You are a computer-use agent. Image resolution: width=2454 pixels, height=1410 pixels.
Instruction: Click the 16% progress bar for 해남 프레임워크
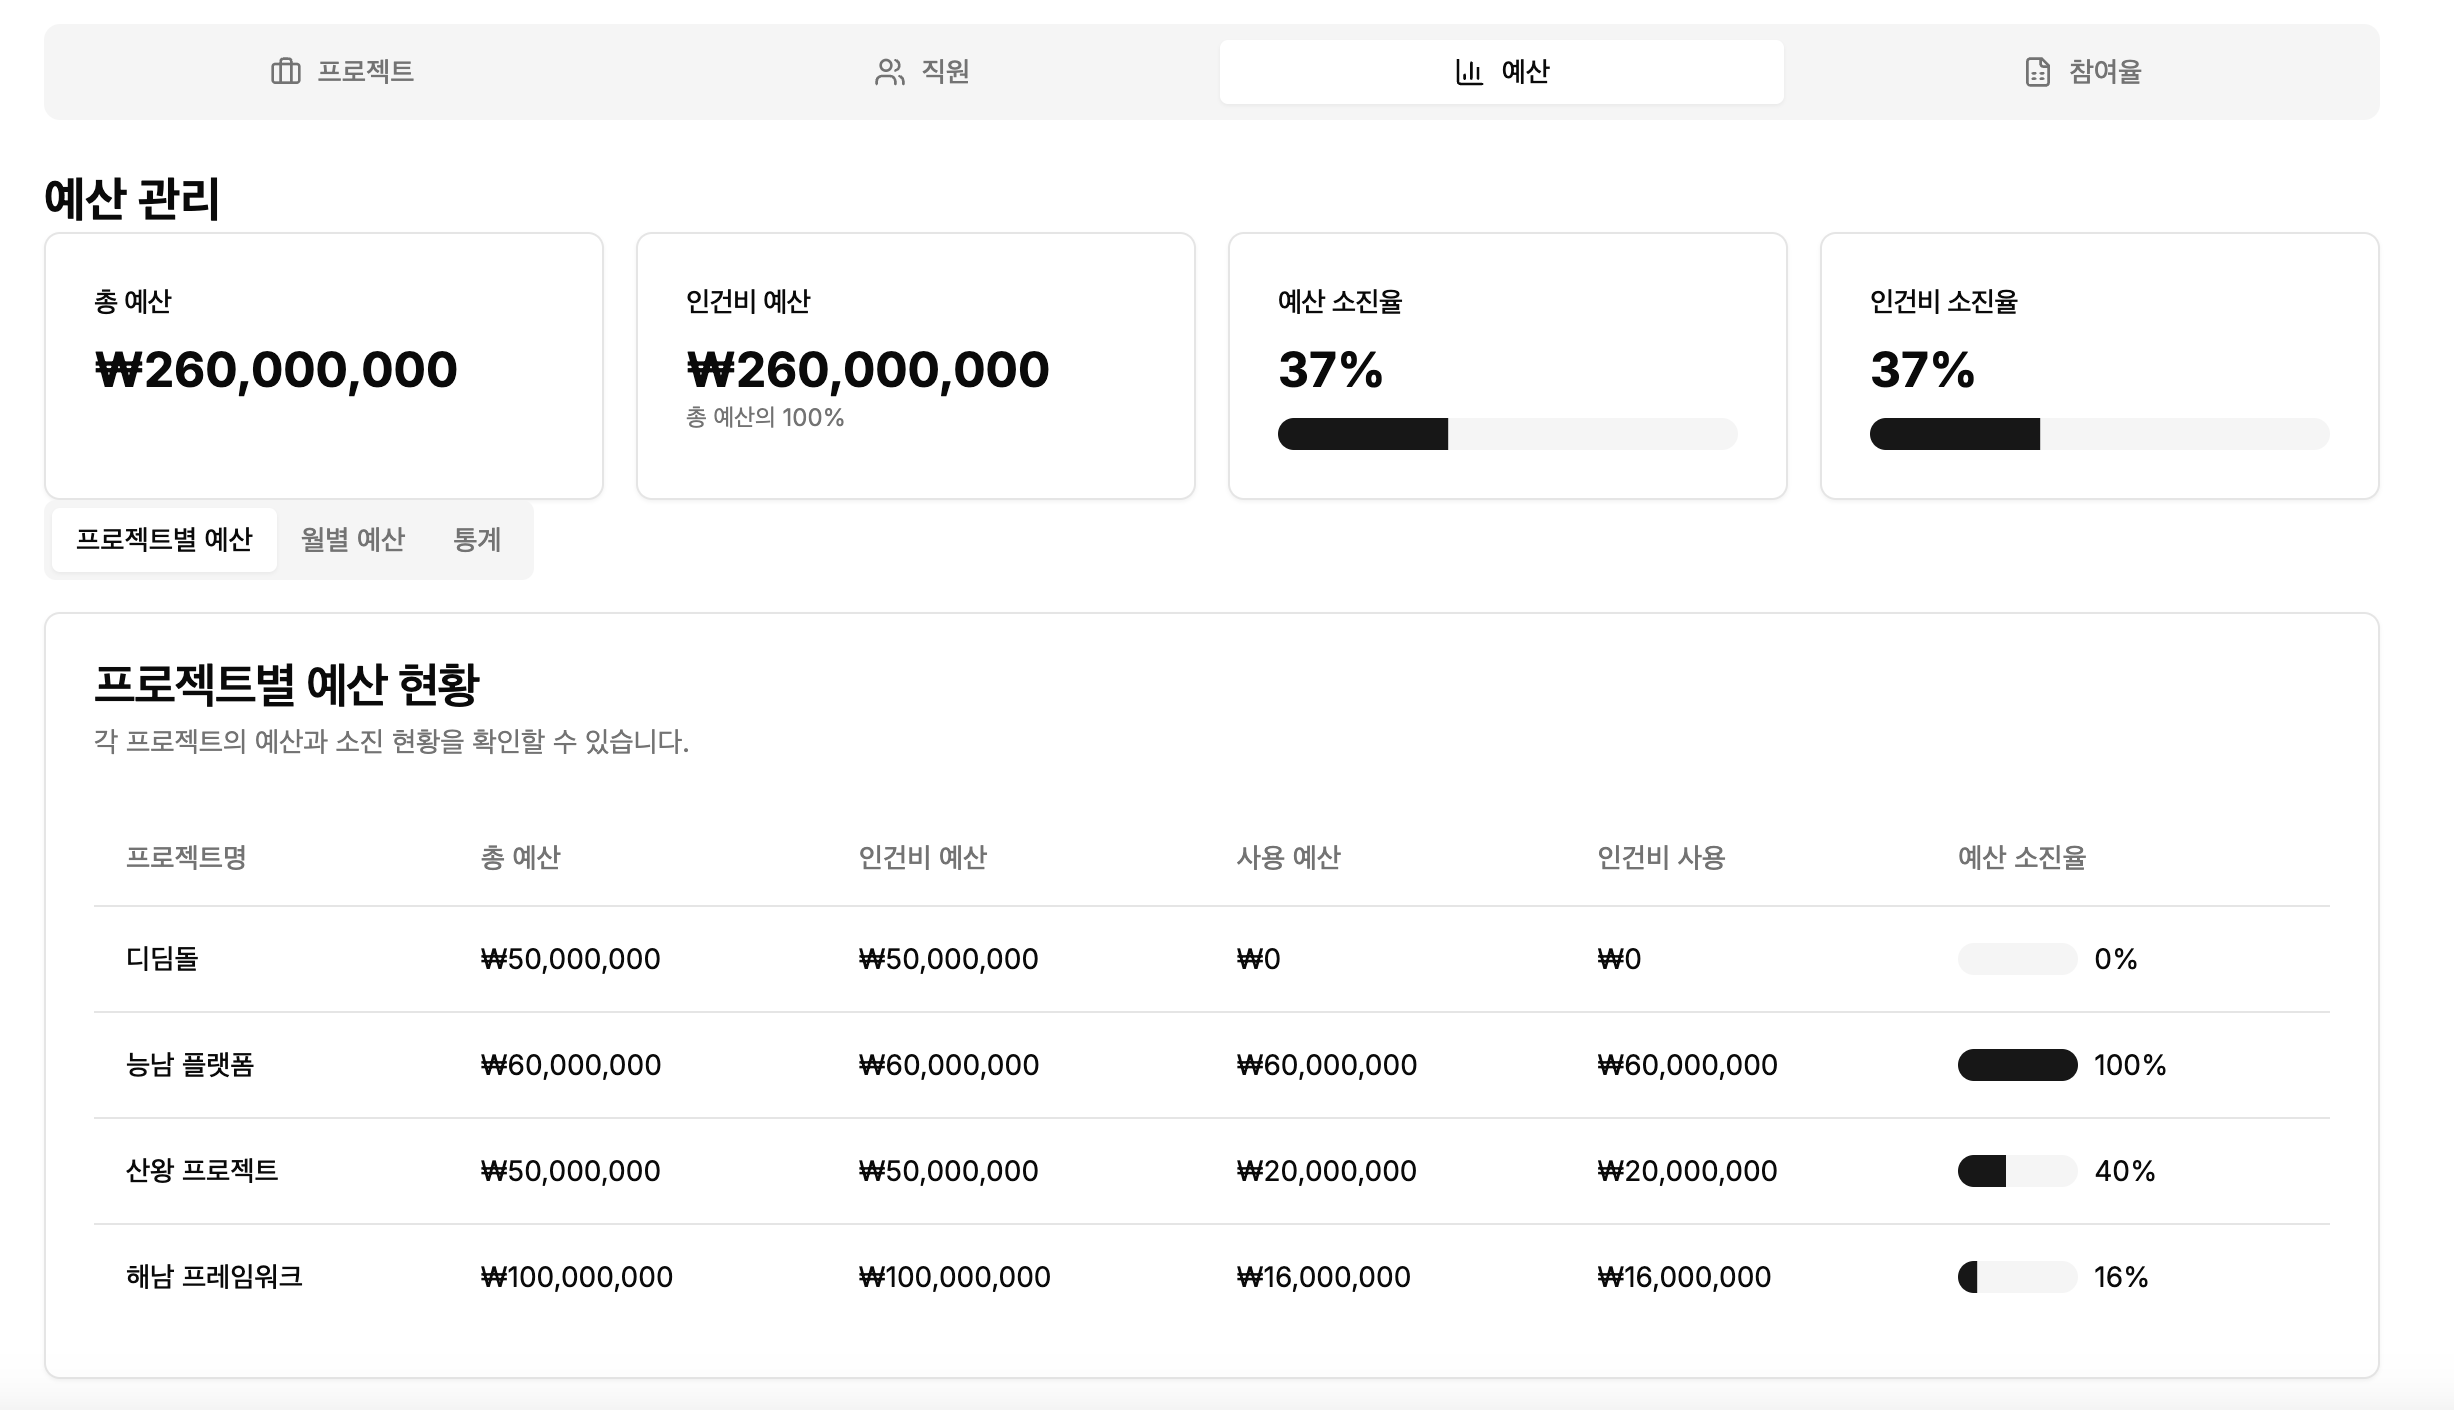tap(2017, 1277)
